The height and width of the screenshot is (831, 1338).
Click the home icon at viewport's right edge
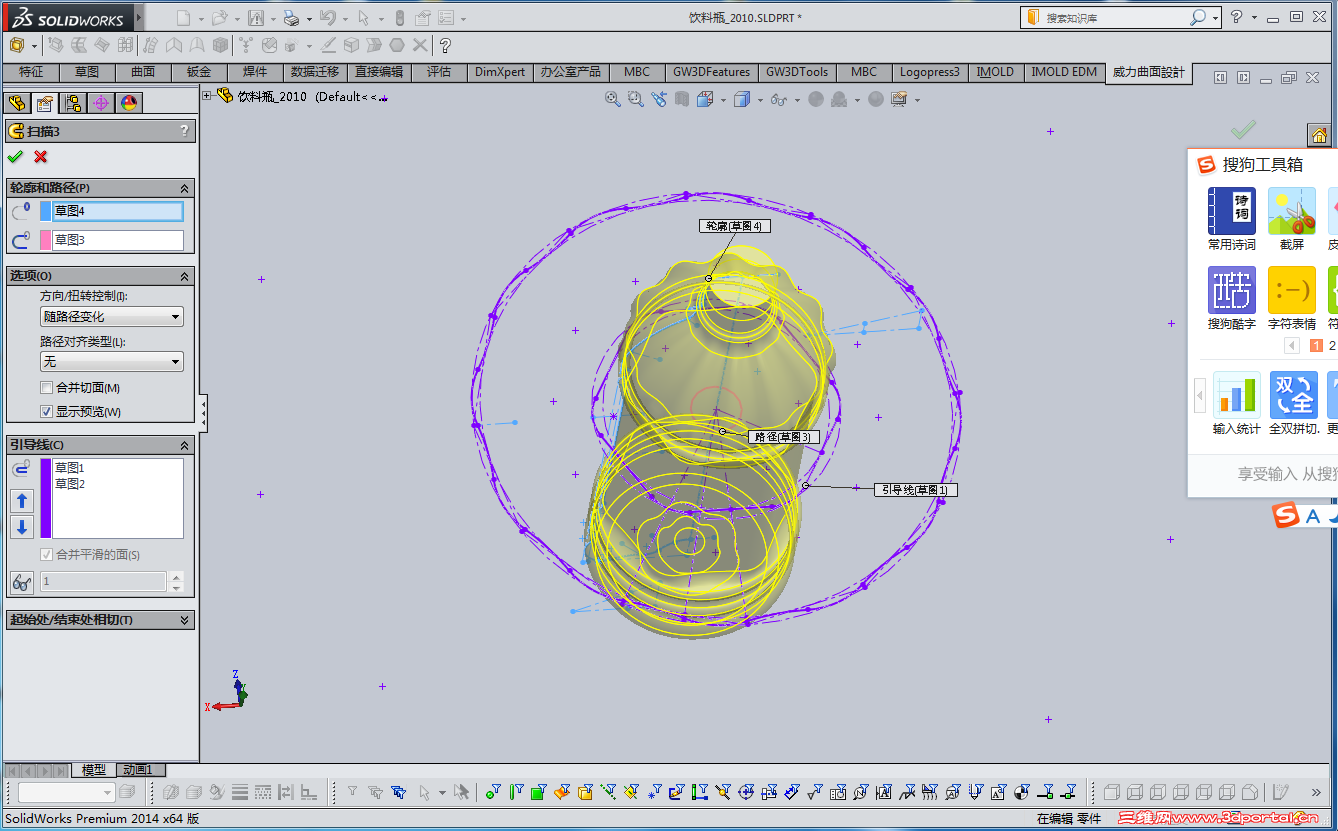[1319, 135]
